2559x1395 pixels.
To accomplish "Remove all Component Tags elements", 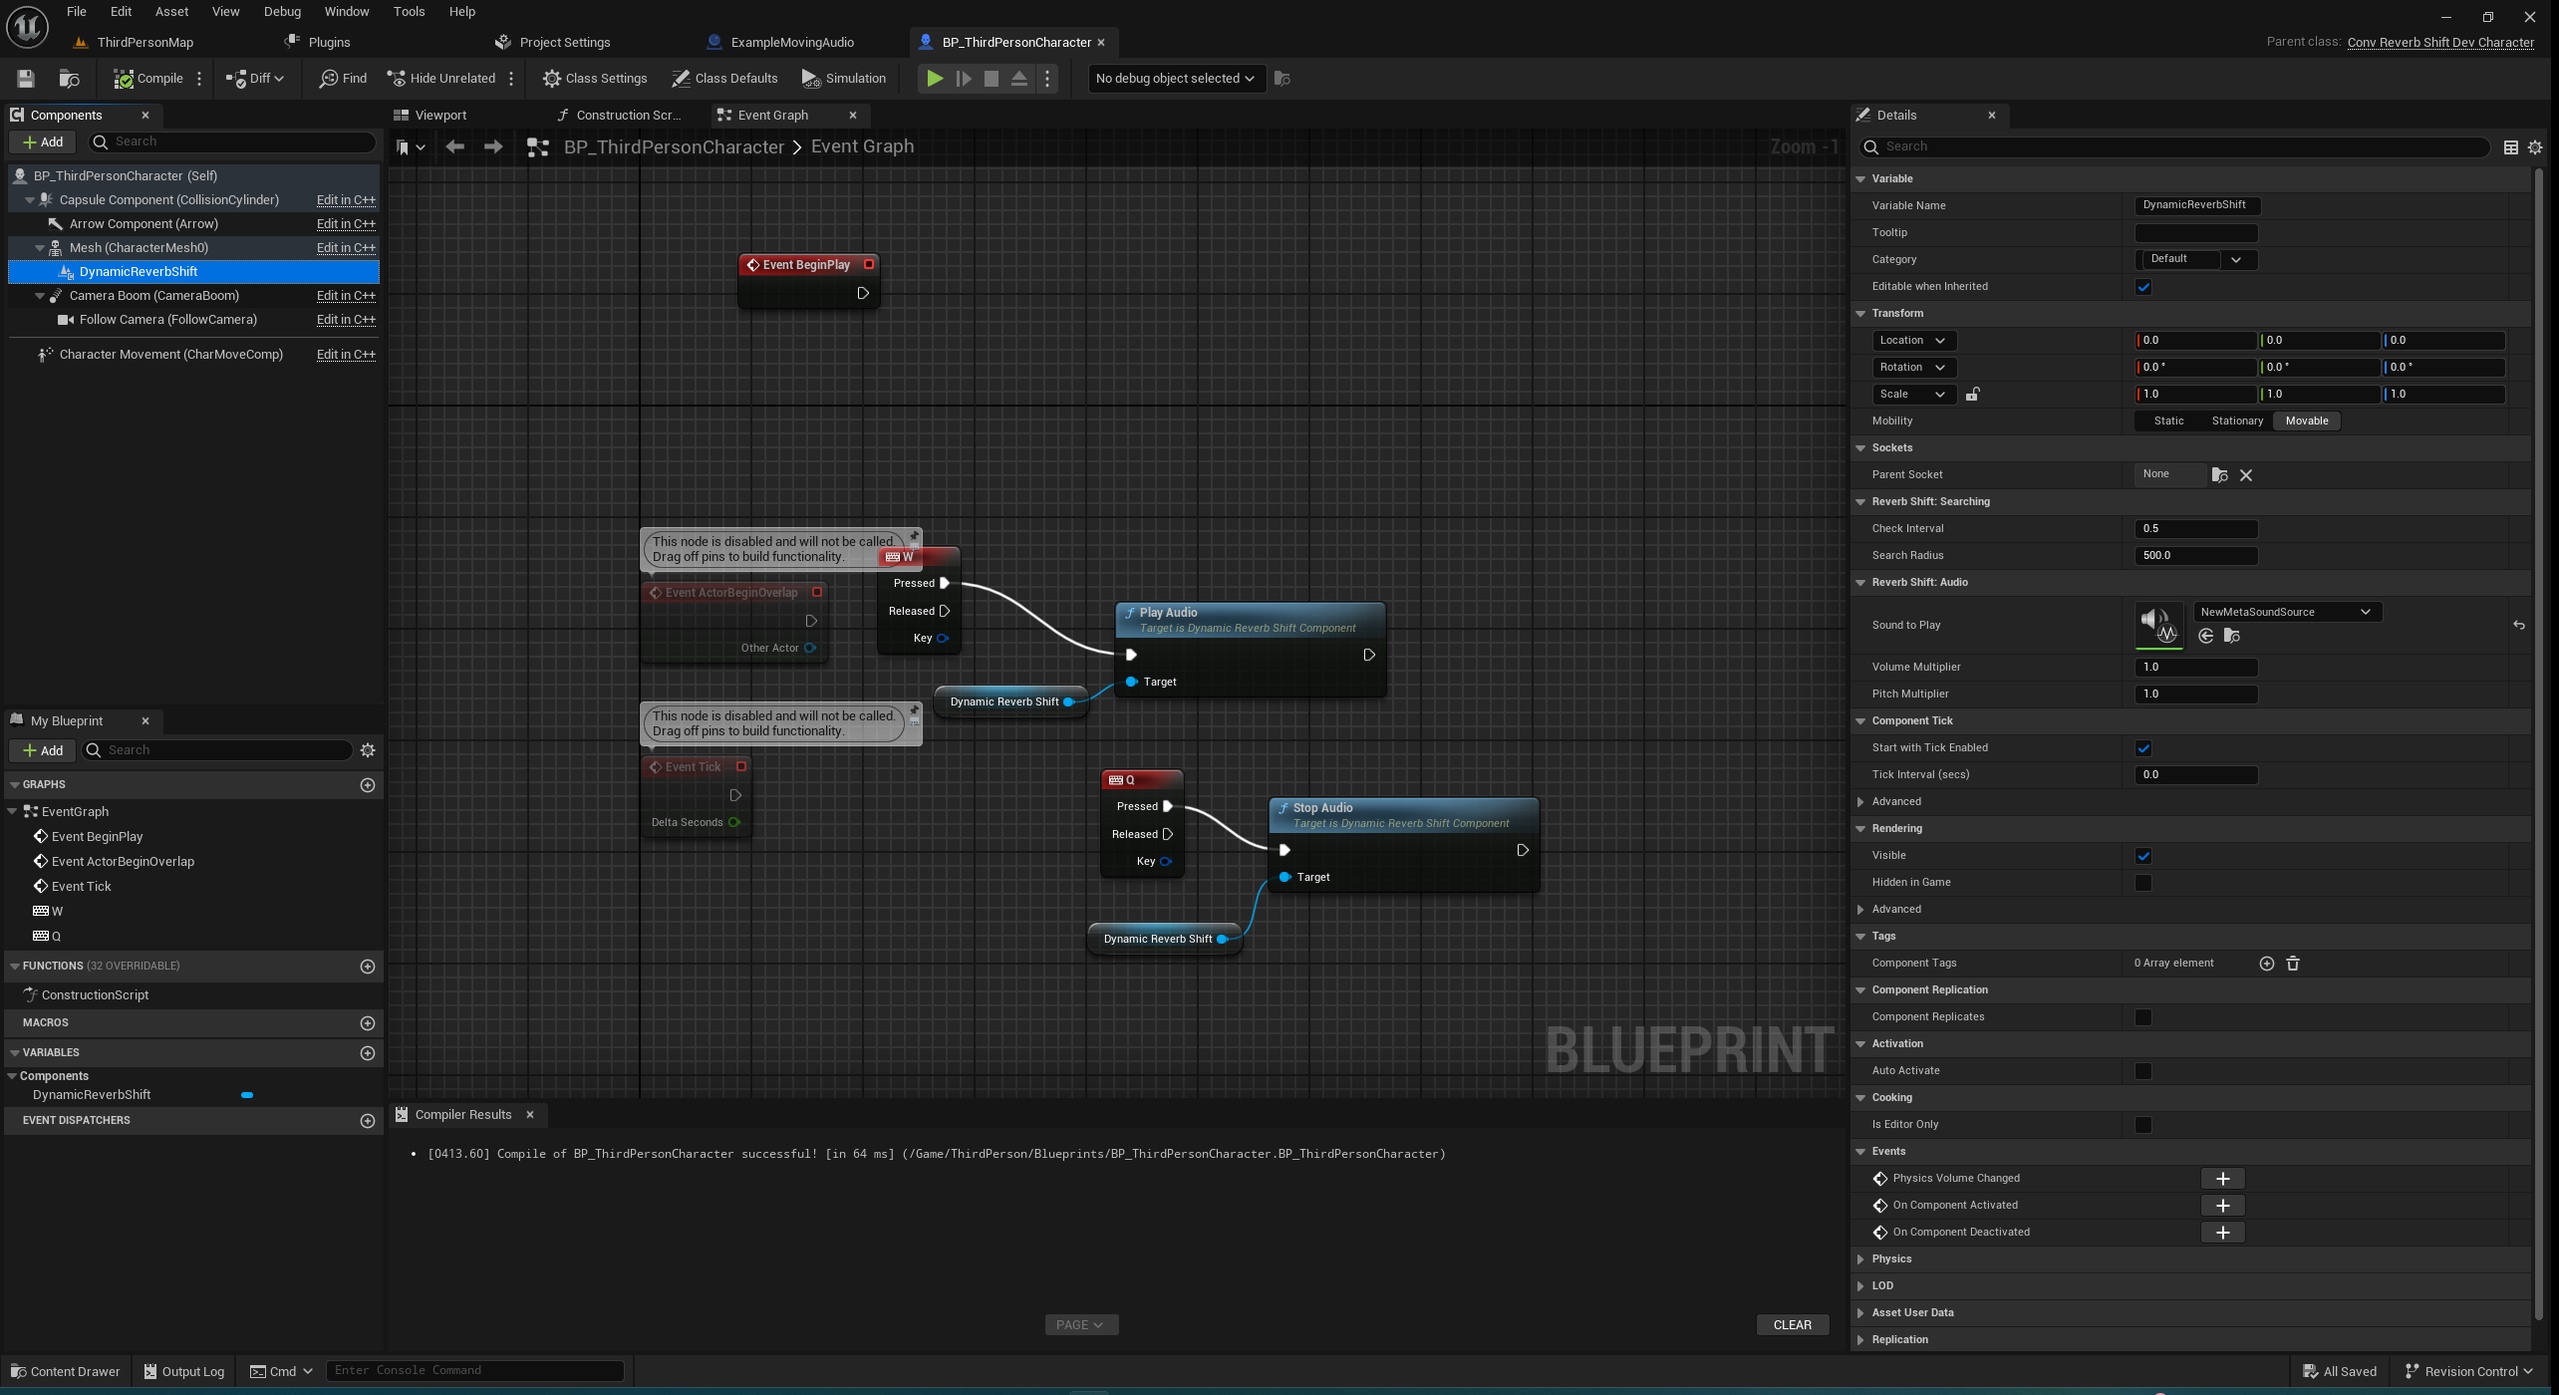I will [2292, 963].
